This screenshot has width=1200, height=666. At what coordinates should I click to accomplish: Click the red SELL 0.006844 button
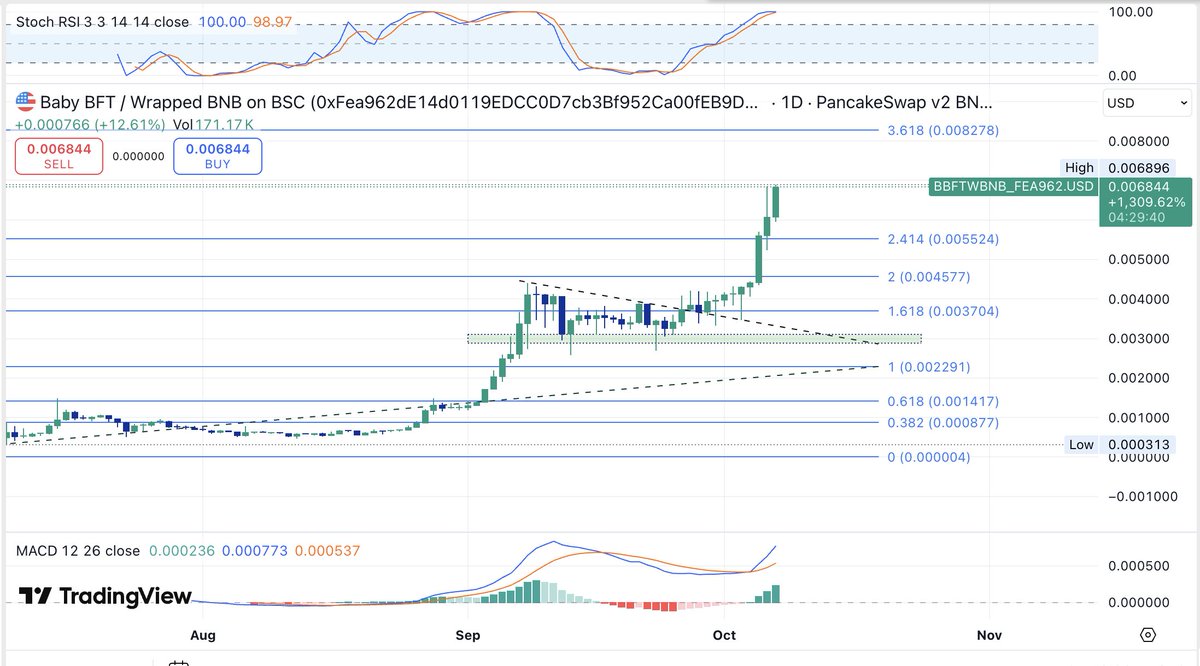click(x=57, y=156)
